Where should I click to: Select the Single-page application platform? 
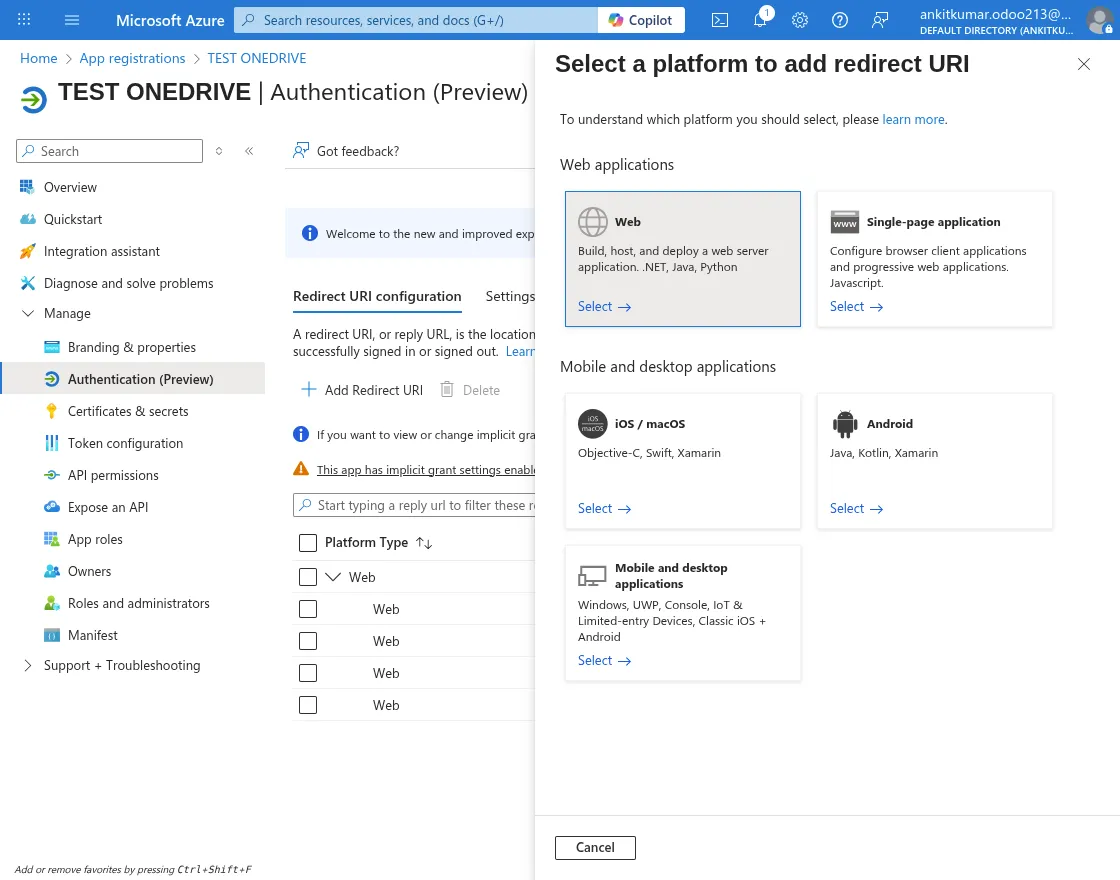[x=856, y=307]
